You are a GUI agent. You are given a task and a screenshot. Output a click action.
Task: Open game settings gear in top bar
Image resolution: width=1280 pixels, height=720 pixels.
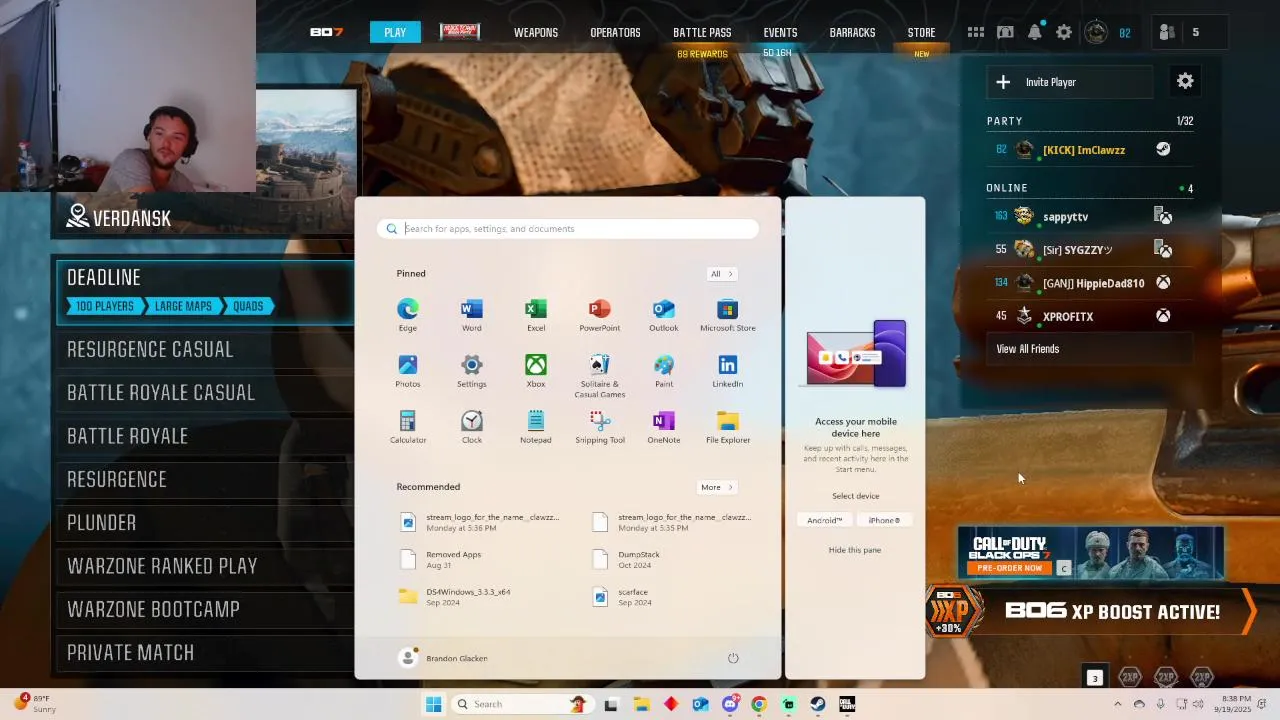[x=1064, y=32]
